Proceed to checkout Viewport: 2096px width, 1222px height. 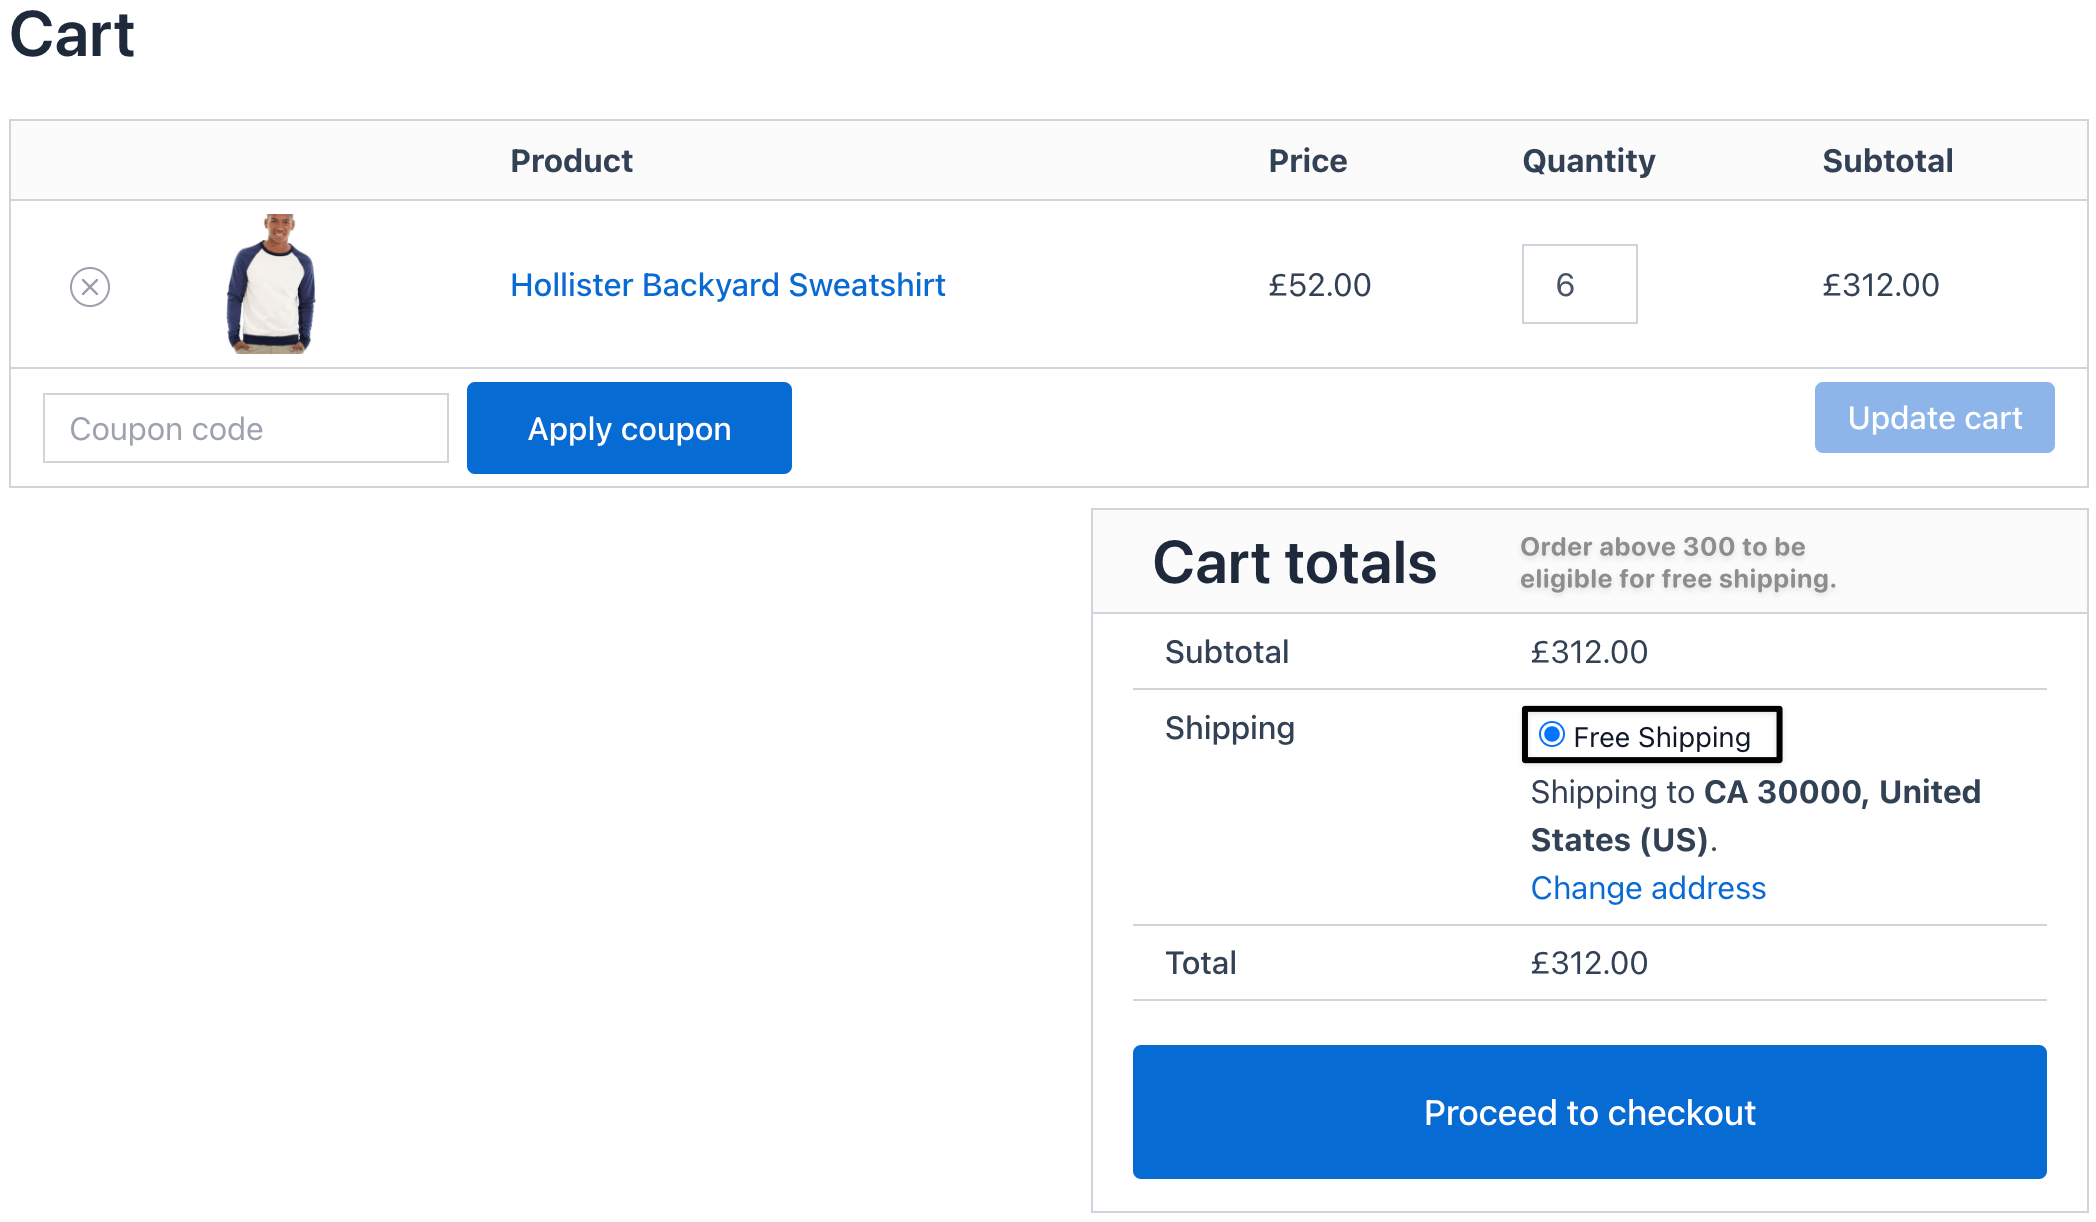(1589, 1112)
